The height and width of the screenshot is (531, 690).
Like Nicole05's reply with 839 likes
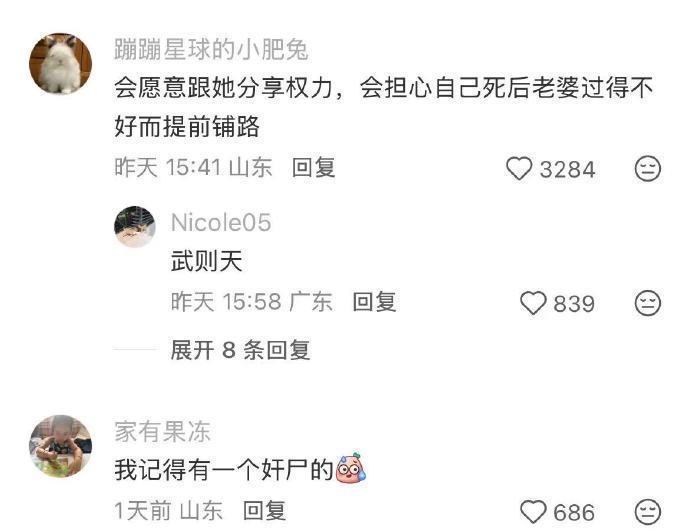(x=533, y=303)
